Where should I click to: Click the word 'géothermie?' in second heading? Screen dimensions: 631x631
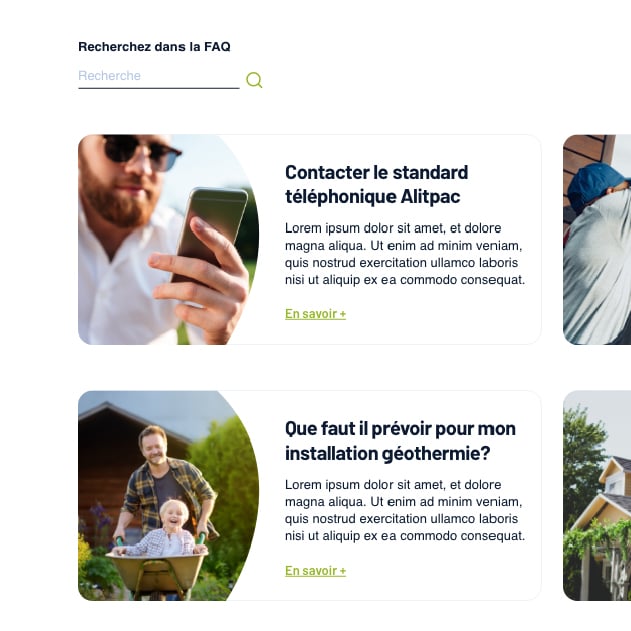pos(436,454)
